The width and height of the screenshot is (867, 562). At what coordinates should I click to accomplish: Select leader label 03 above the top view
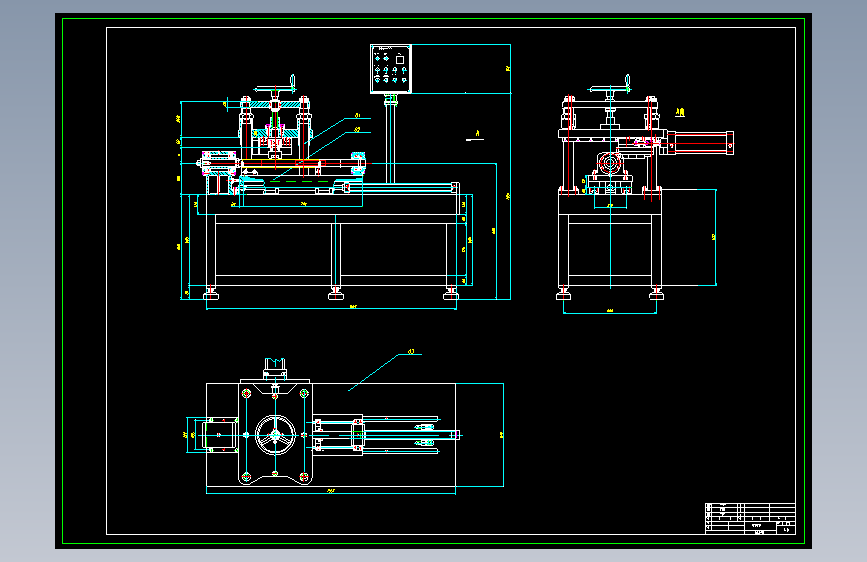pos(411,351)
